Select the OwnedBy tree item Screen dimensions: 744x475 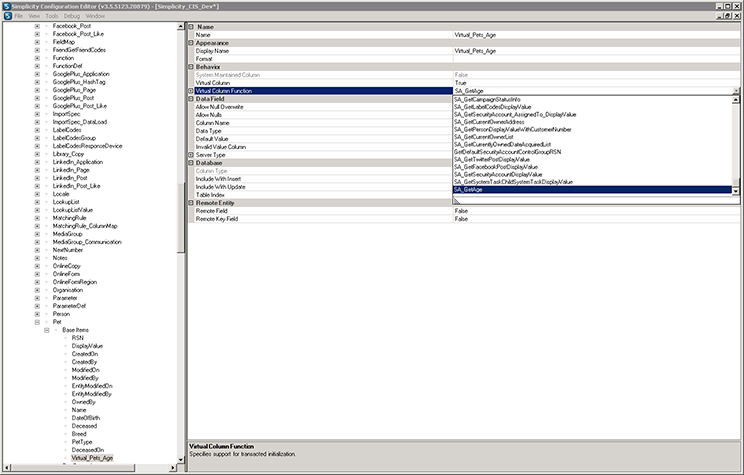(x=84, y=402)
